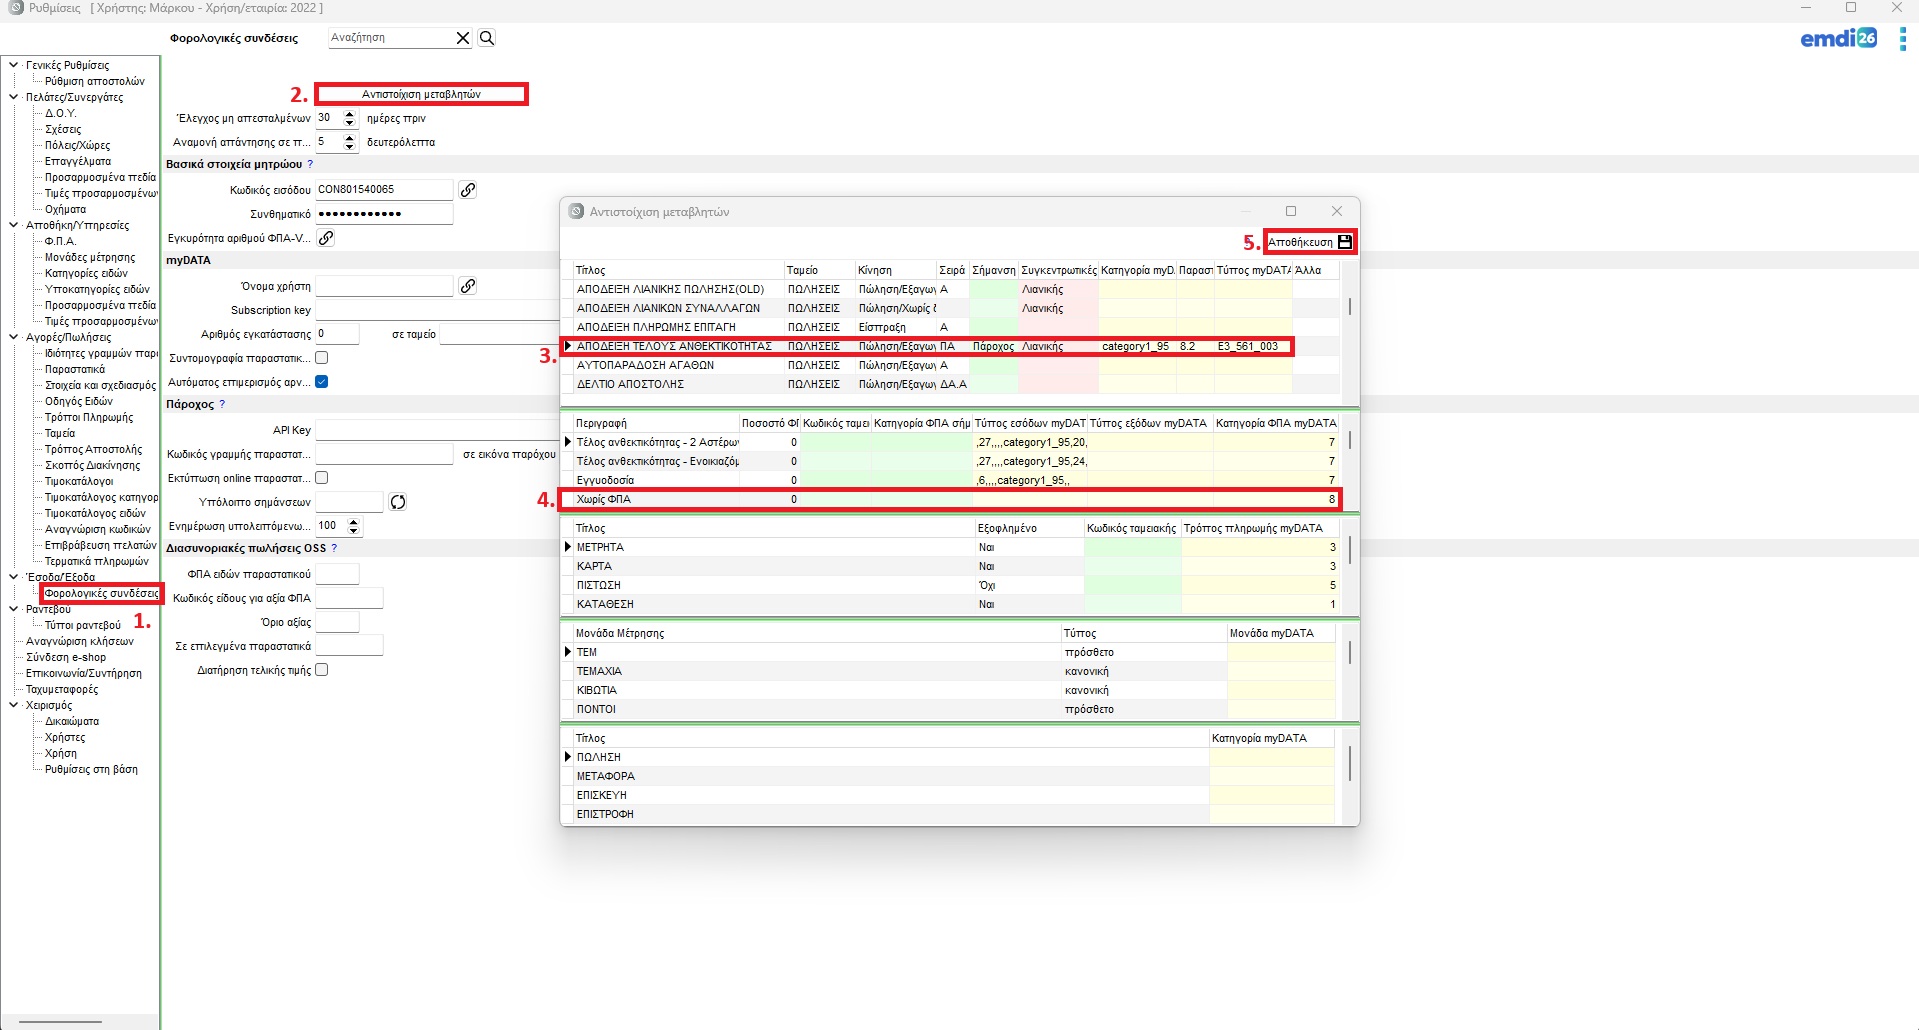The image size is (1919, 1030).
Task: Collapse the Πελάτες/Συνεργάτες tree node
Action: [x=13, y=97]
